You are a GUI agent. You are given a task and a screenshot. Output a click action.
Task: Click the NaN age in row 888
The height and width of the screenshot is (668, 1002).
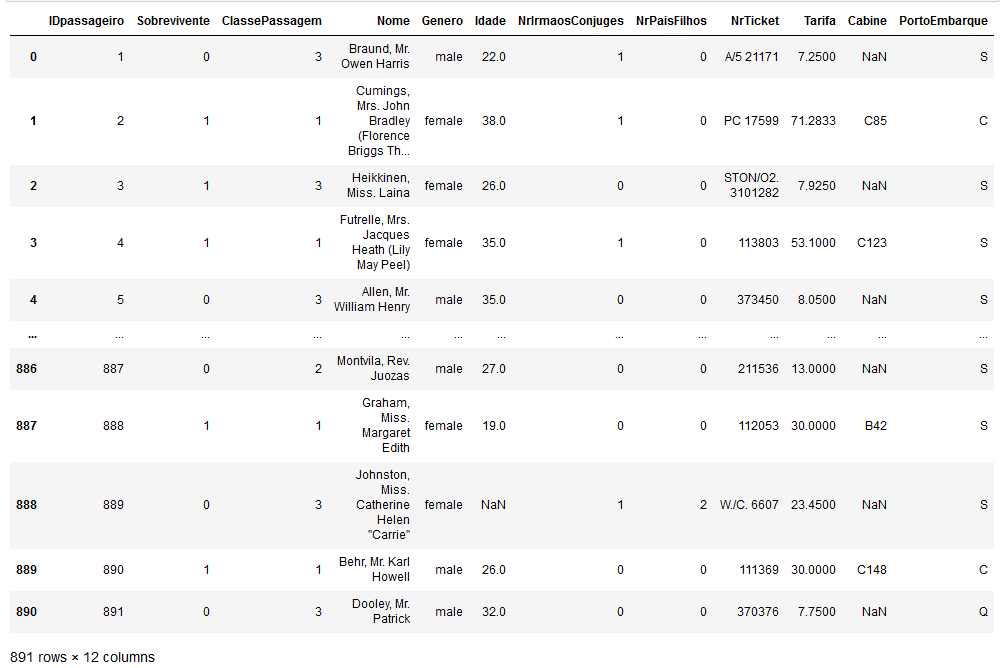pyautogui.click(x=493, y=505)
